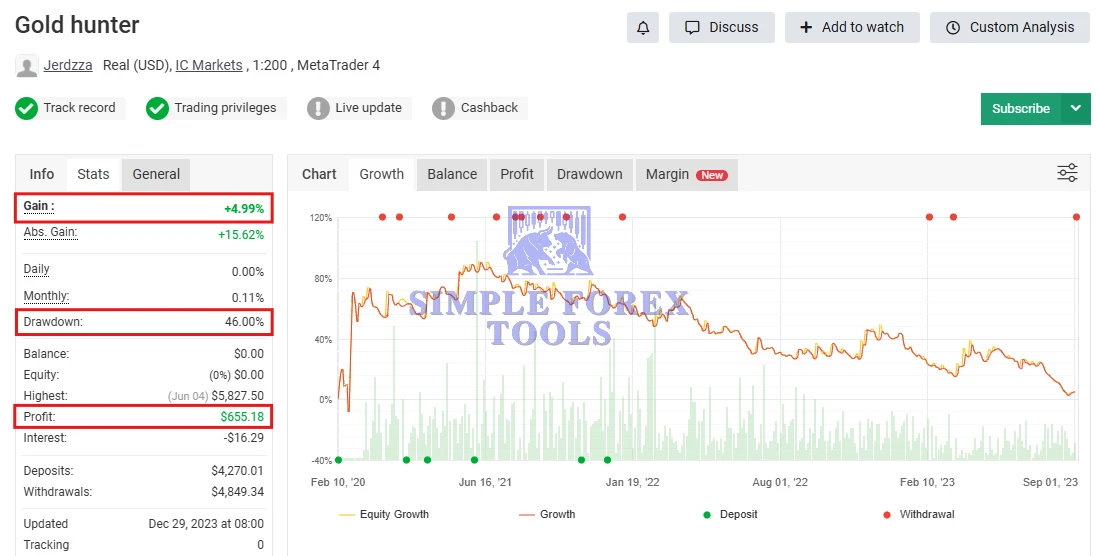The height and width of the screenshot is (556, 1097).
Task: Open the IC Markets broker link
Action: pos(209,65)
